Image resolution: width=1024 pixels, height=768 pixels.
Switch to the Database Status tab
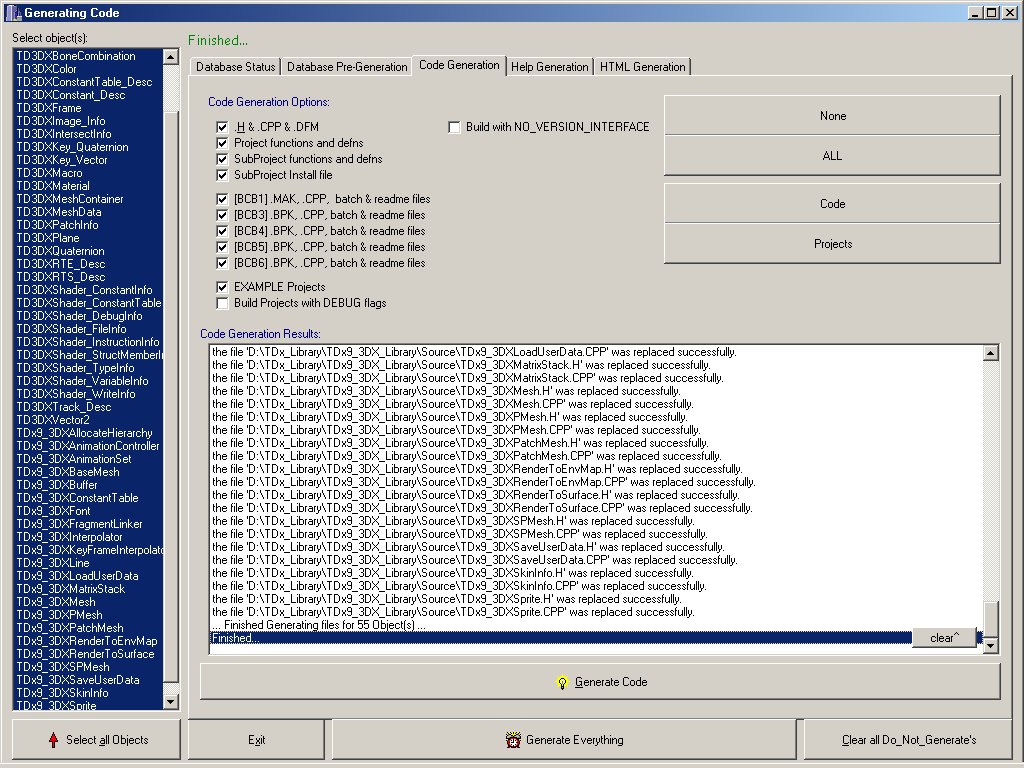click(234, 67)
